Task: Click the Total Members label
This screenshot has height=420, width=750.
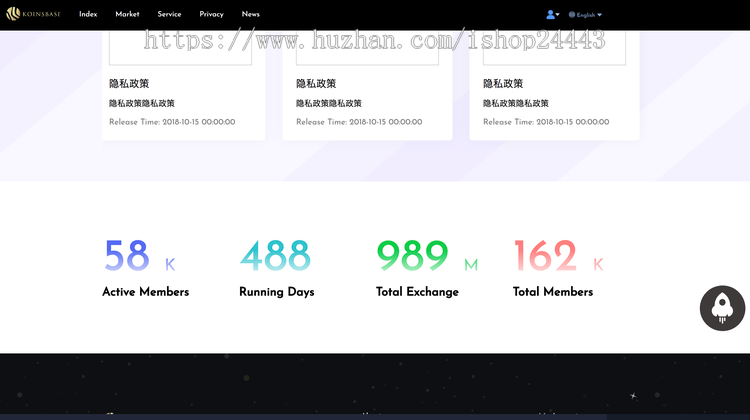Action: tap(553, 292)
